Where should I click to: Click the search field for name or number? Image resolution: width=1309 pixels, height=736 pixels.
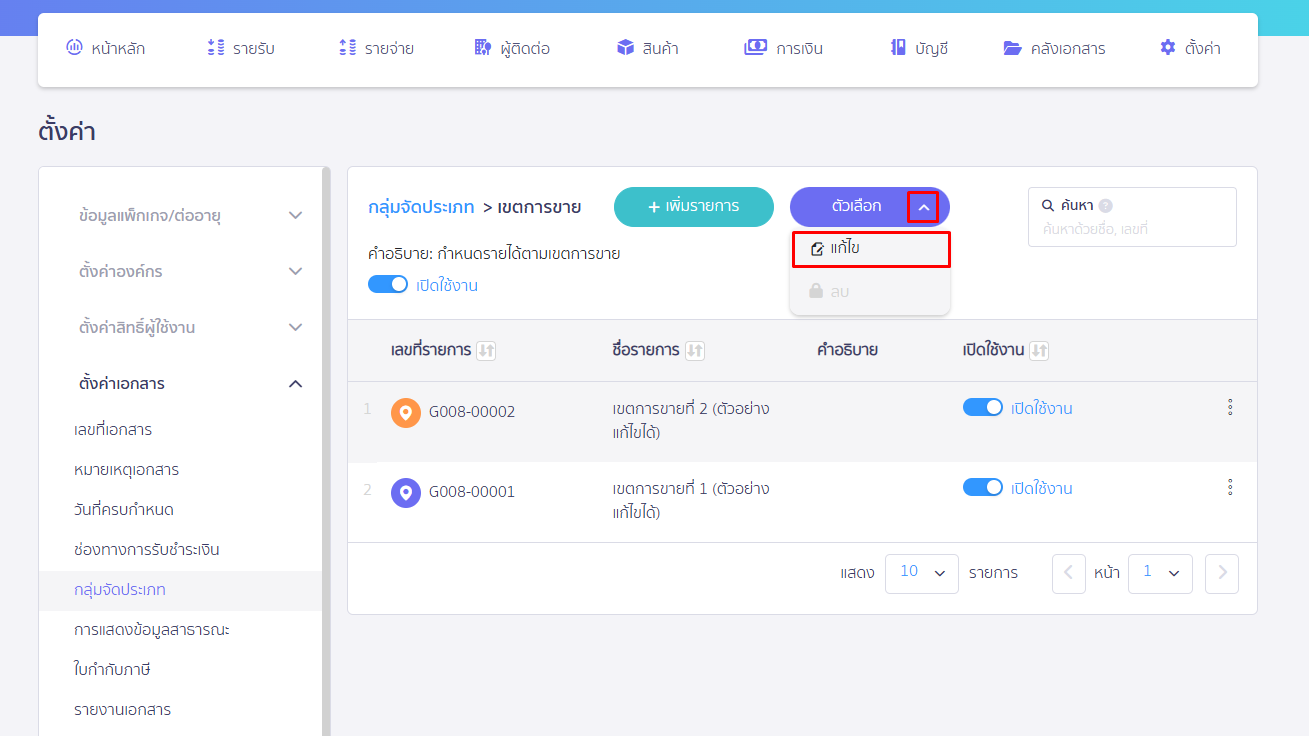click(1132, 229)
